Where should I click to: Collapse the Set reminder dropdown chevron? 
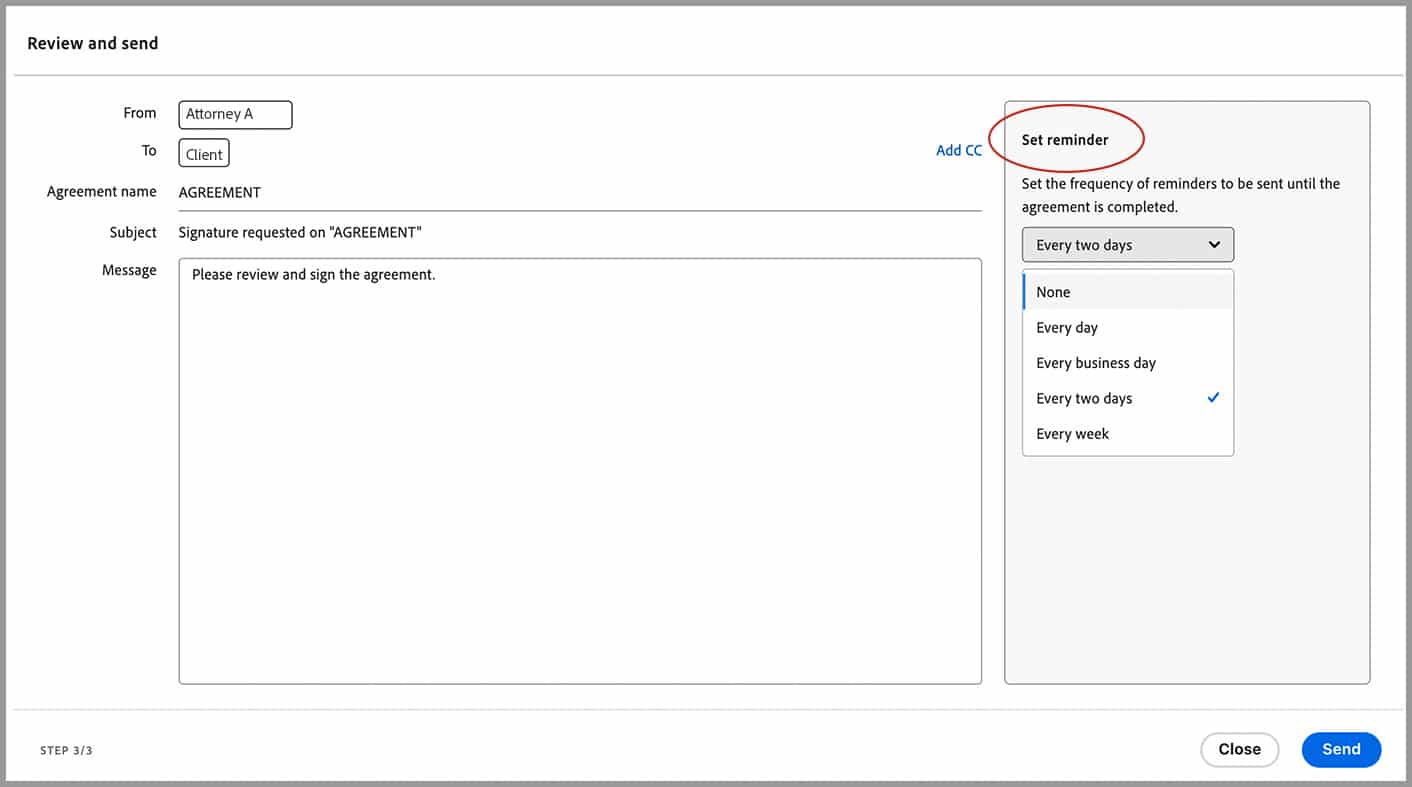(x=1213, y=244)
